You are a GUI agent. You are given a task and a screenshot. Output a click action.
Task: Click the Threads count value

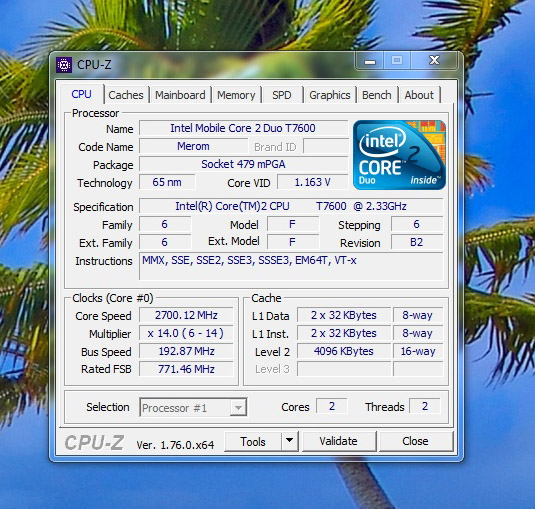tap(425, 406)
